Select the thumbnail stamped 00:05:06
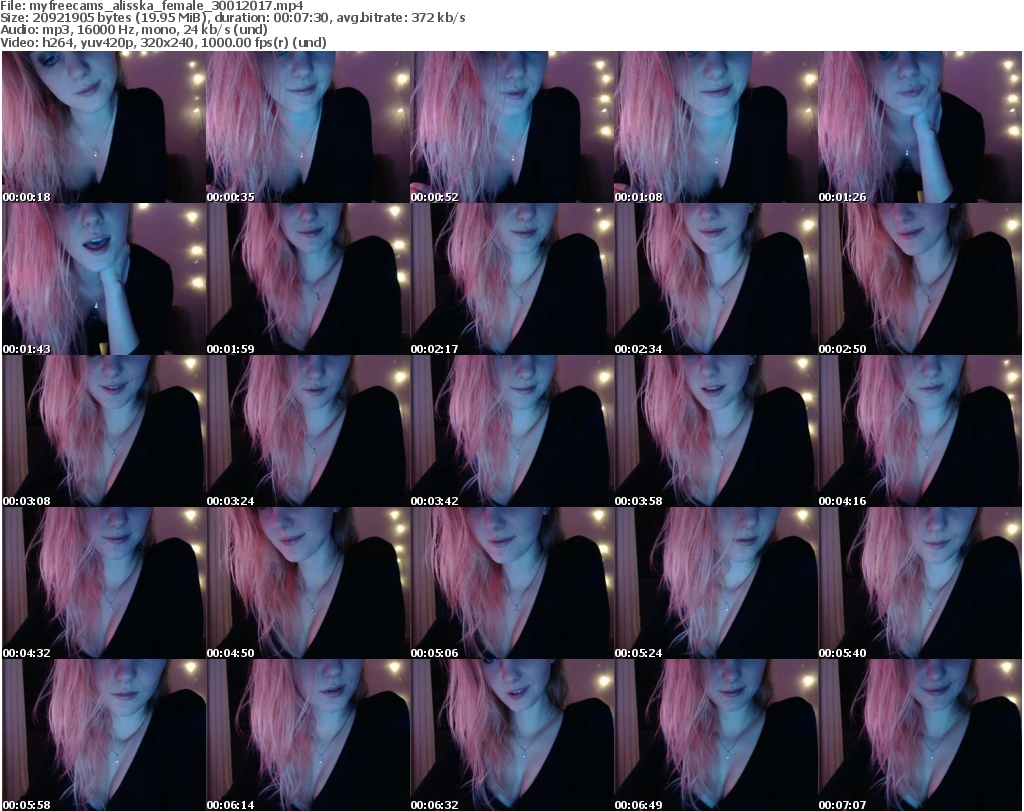Viewport: 1024px width, 811px height. 512,584
